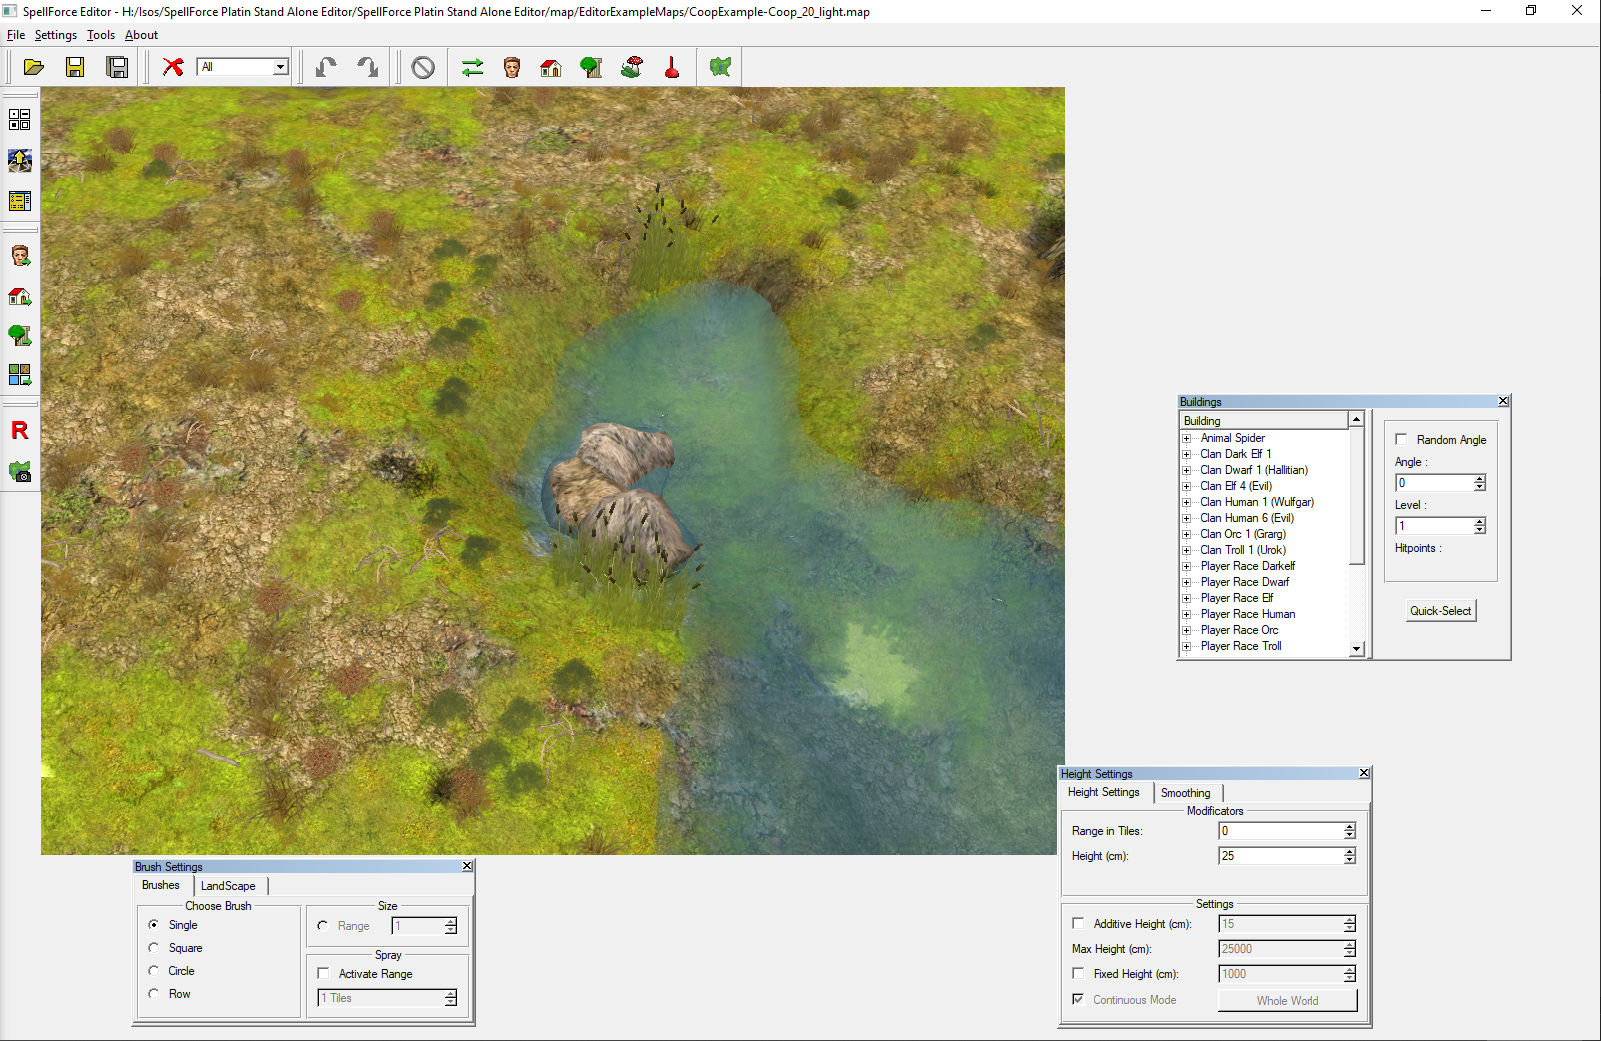The height and width of the screenshot is (1041, 1601).
Task: Click the terrain height arrow icon in sidebar
Action: pyautogui.click(x=20, y=160)
